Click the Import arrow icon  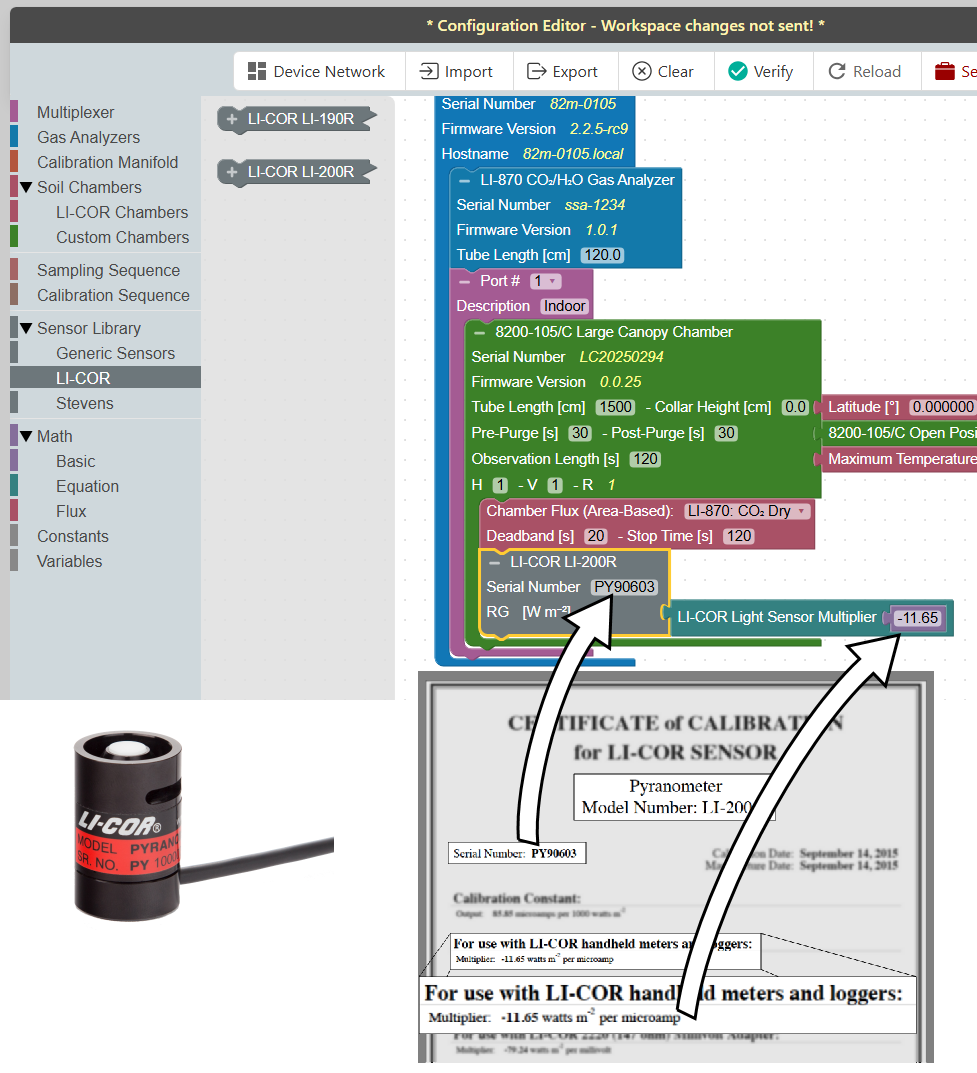[x=429, y=71]
